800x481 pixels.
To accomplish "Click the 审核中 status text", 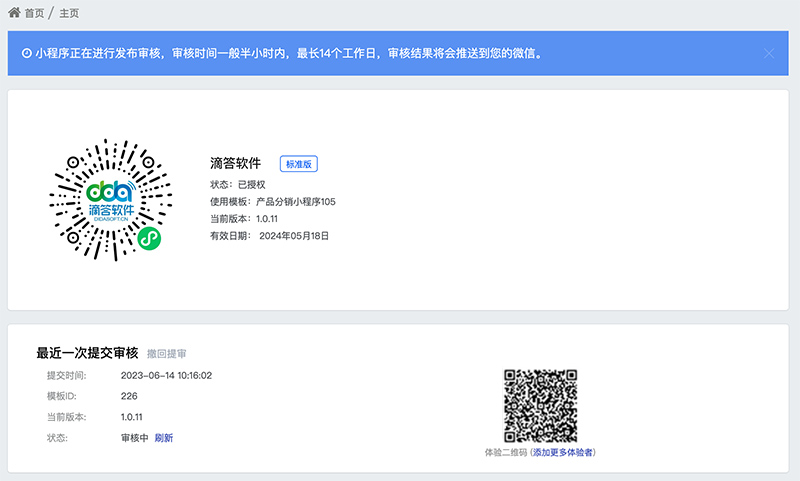I will [x=134, y=438].
